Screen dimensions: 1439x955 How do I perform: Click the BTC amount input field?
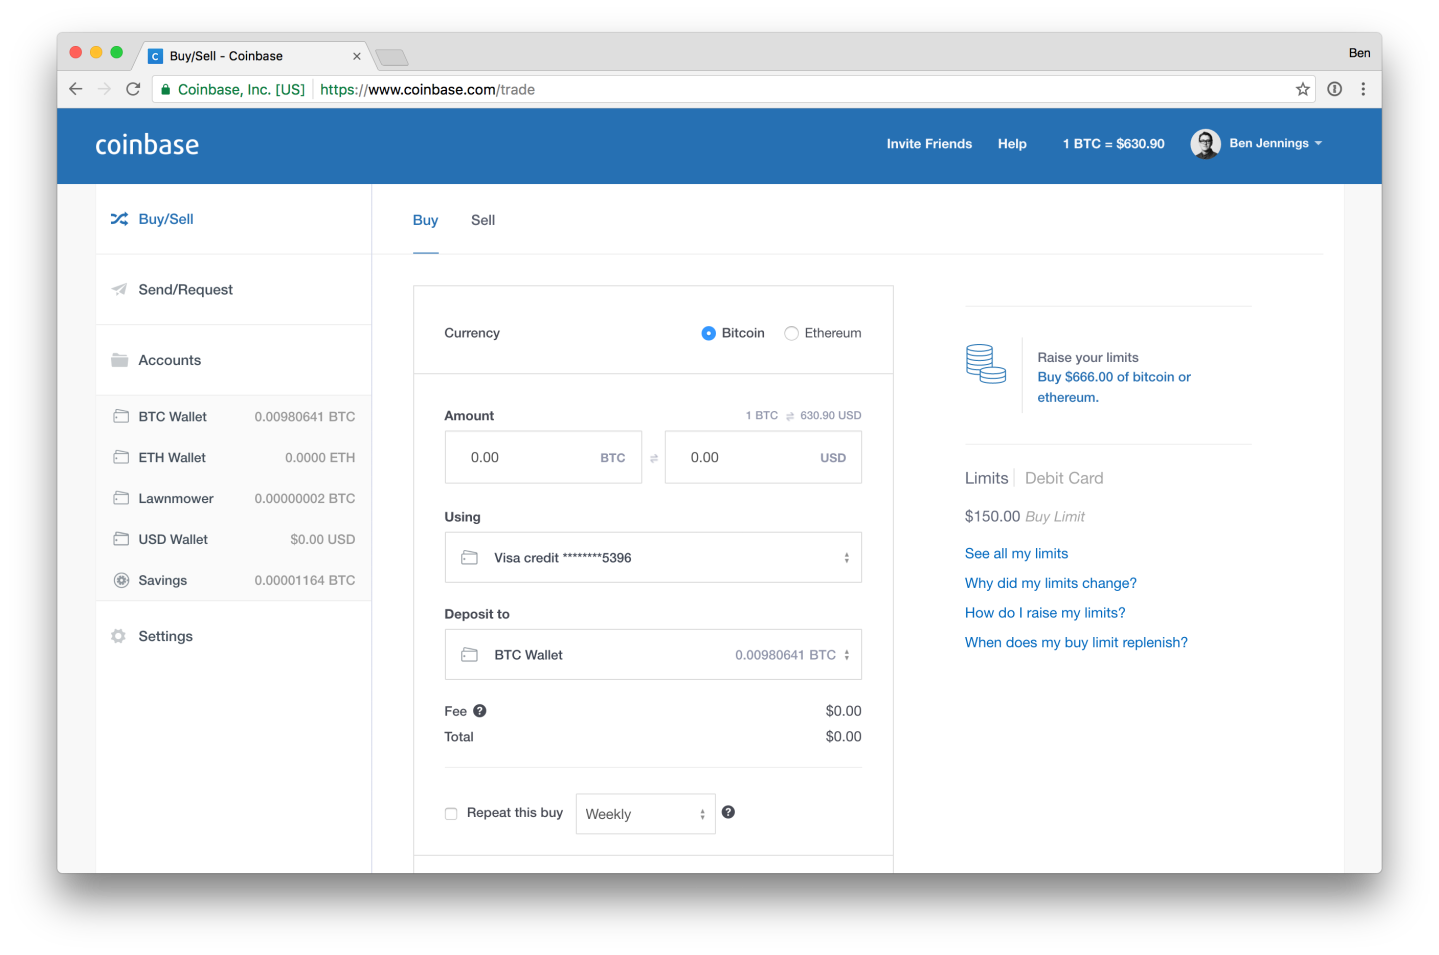click(x=530, y=458)
